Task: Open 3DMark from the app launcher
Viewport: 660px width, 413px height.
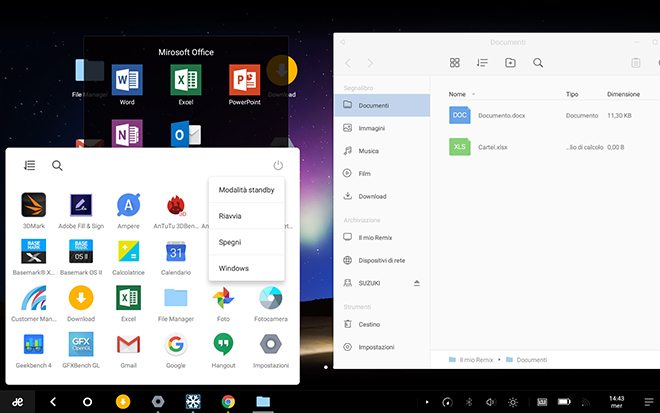Action: tap(33, 205)
